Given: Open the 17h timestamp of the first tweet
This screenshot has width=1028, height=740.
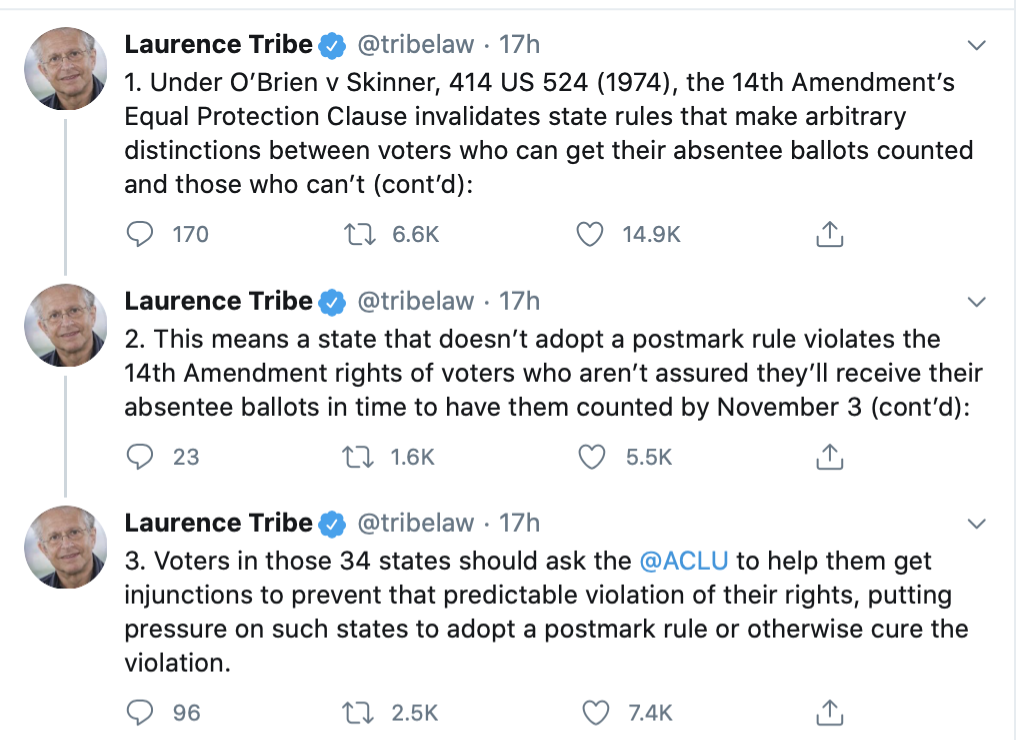Looking at the screenshot, I should tap(519, 44).
